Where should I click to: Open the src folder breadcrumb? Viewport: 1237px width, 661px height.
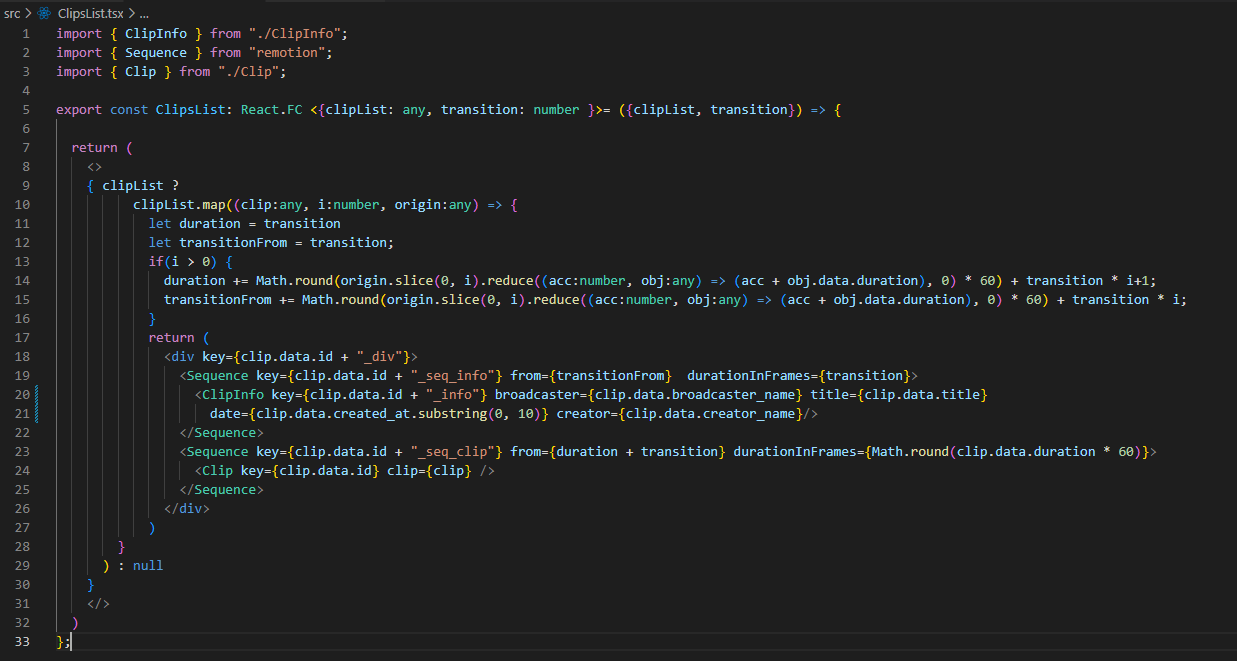tap(12, 13)
